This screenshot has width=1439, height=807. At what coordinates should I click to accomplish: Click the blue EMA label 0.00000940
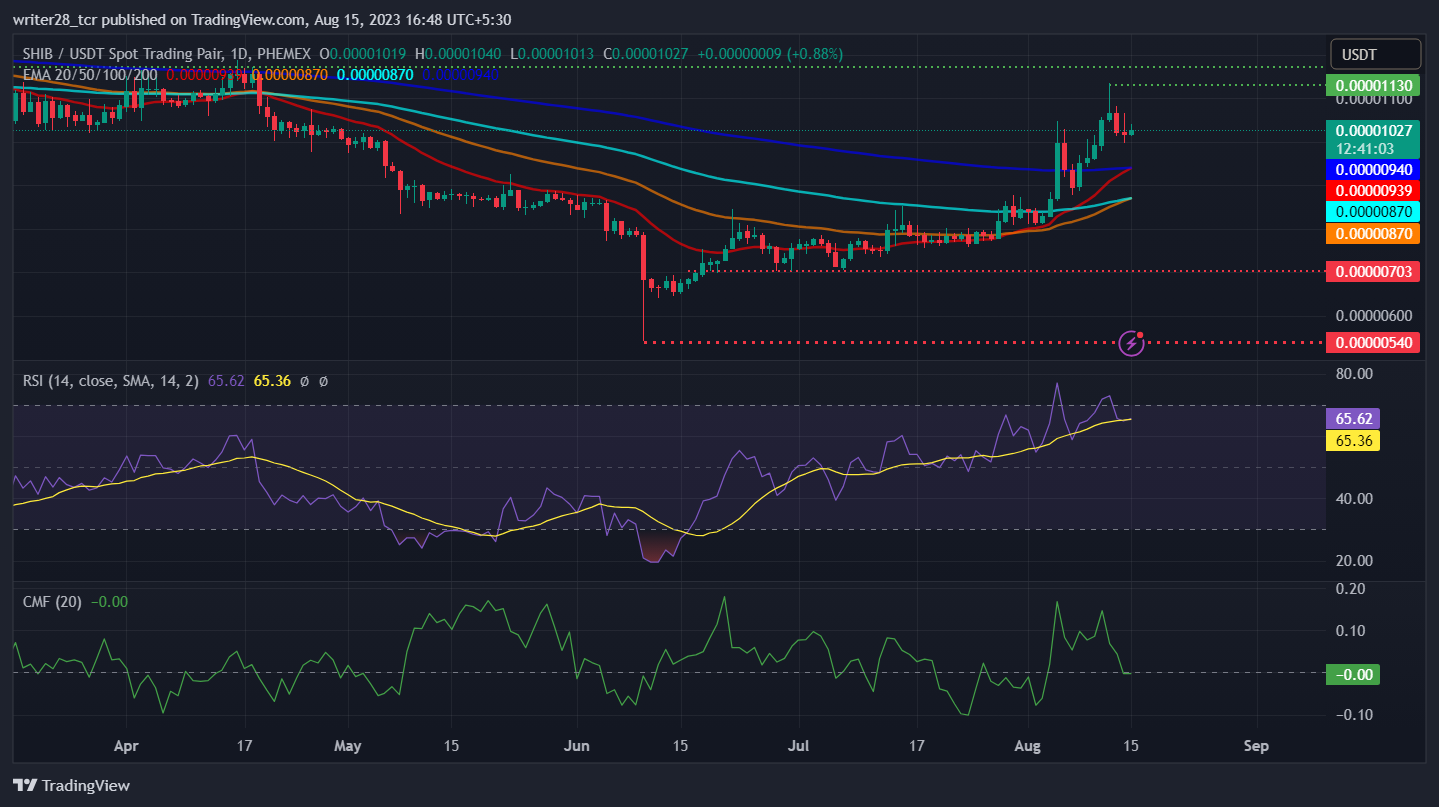point(1371,170)
